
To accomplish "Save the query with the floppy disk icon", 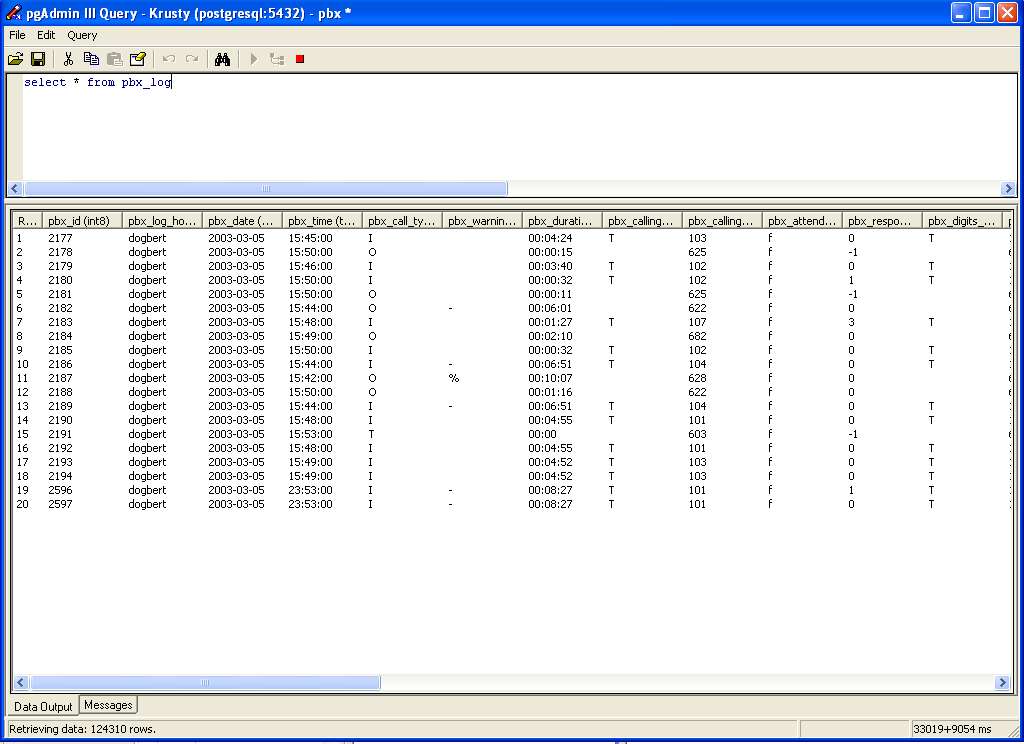I will [x=38, y=59].
